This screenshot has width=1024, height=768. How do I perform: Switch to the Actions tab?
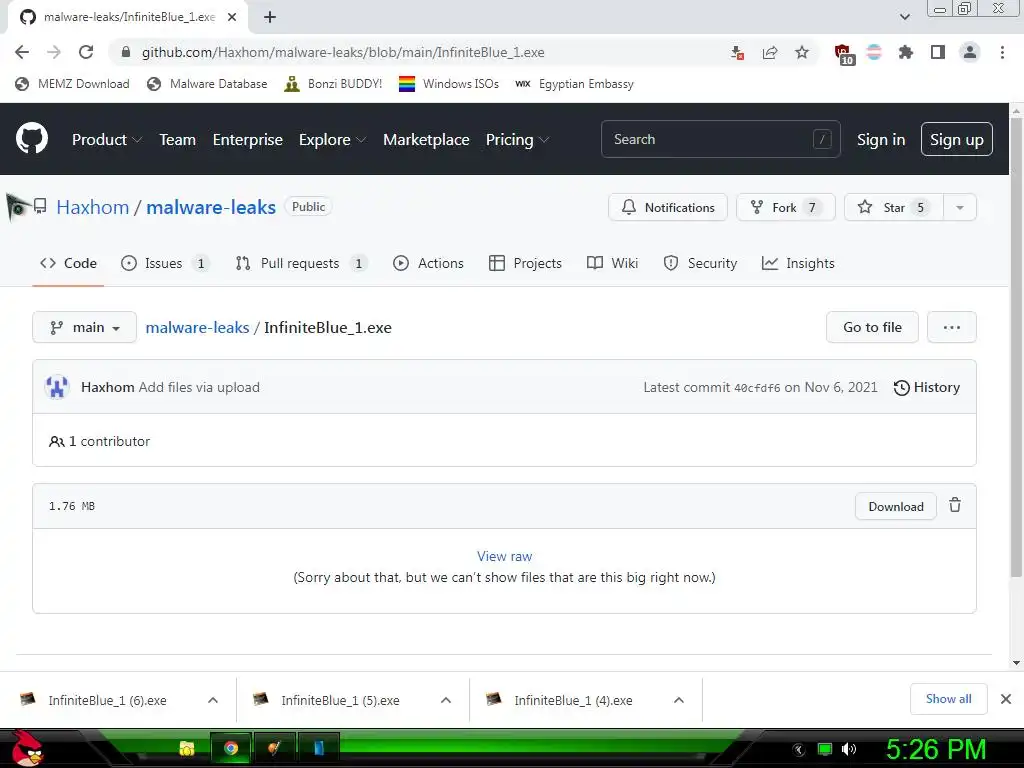(x=428, y=263)
